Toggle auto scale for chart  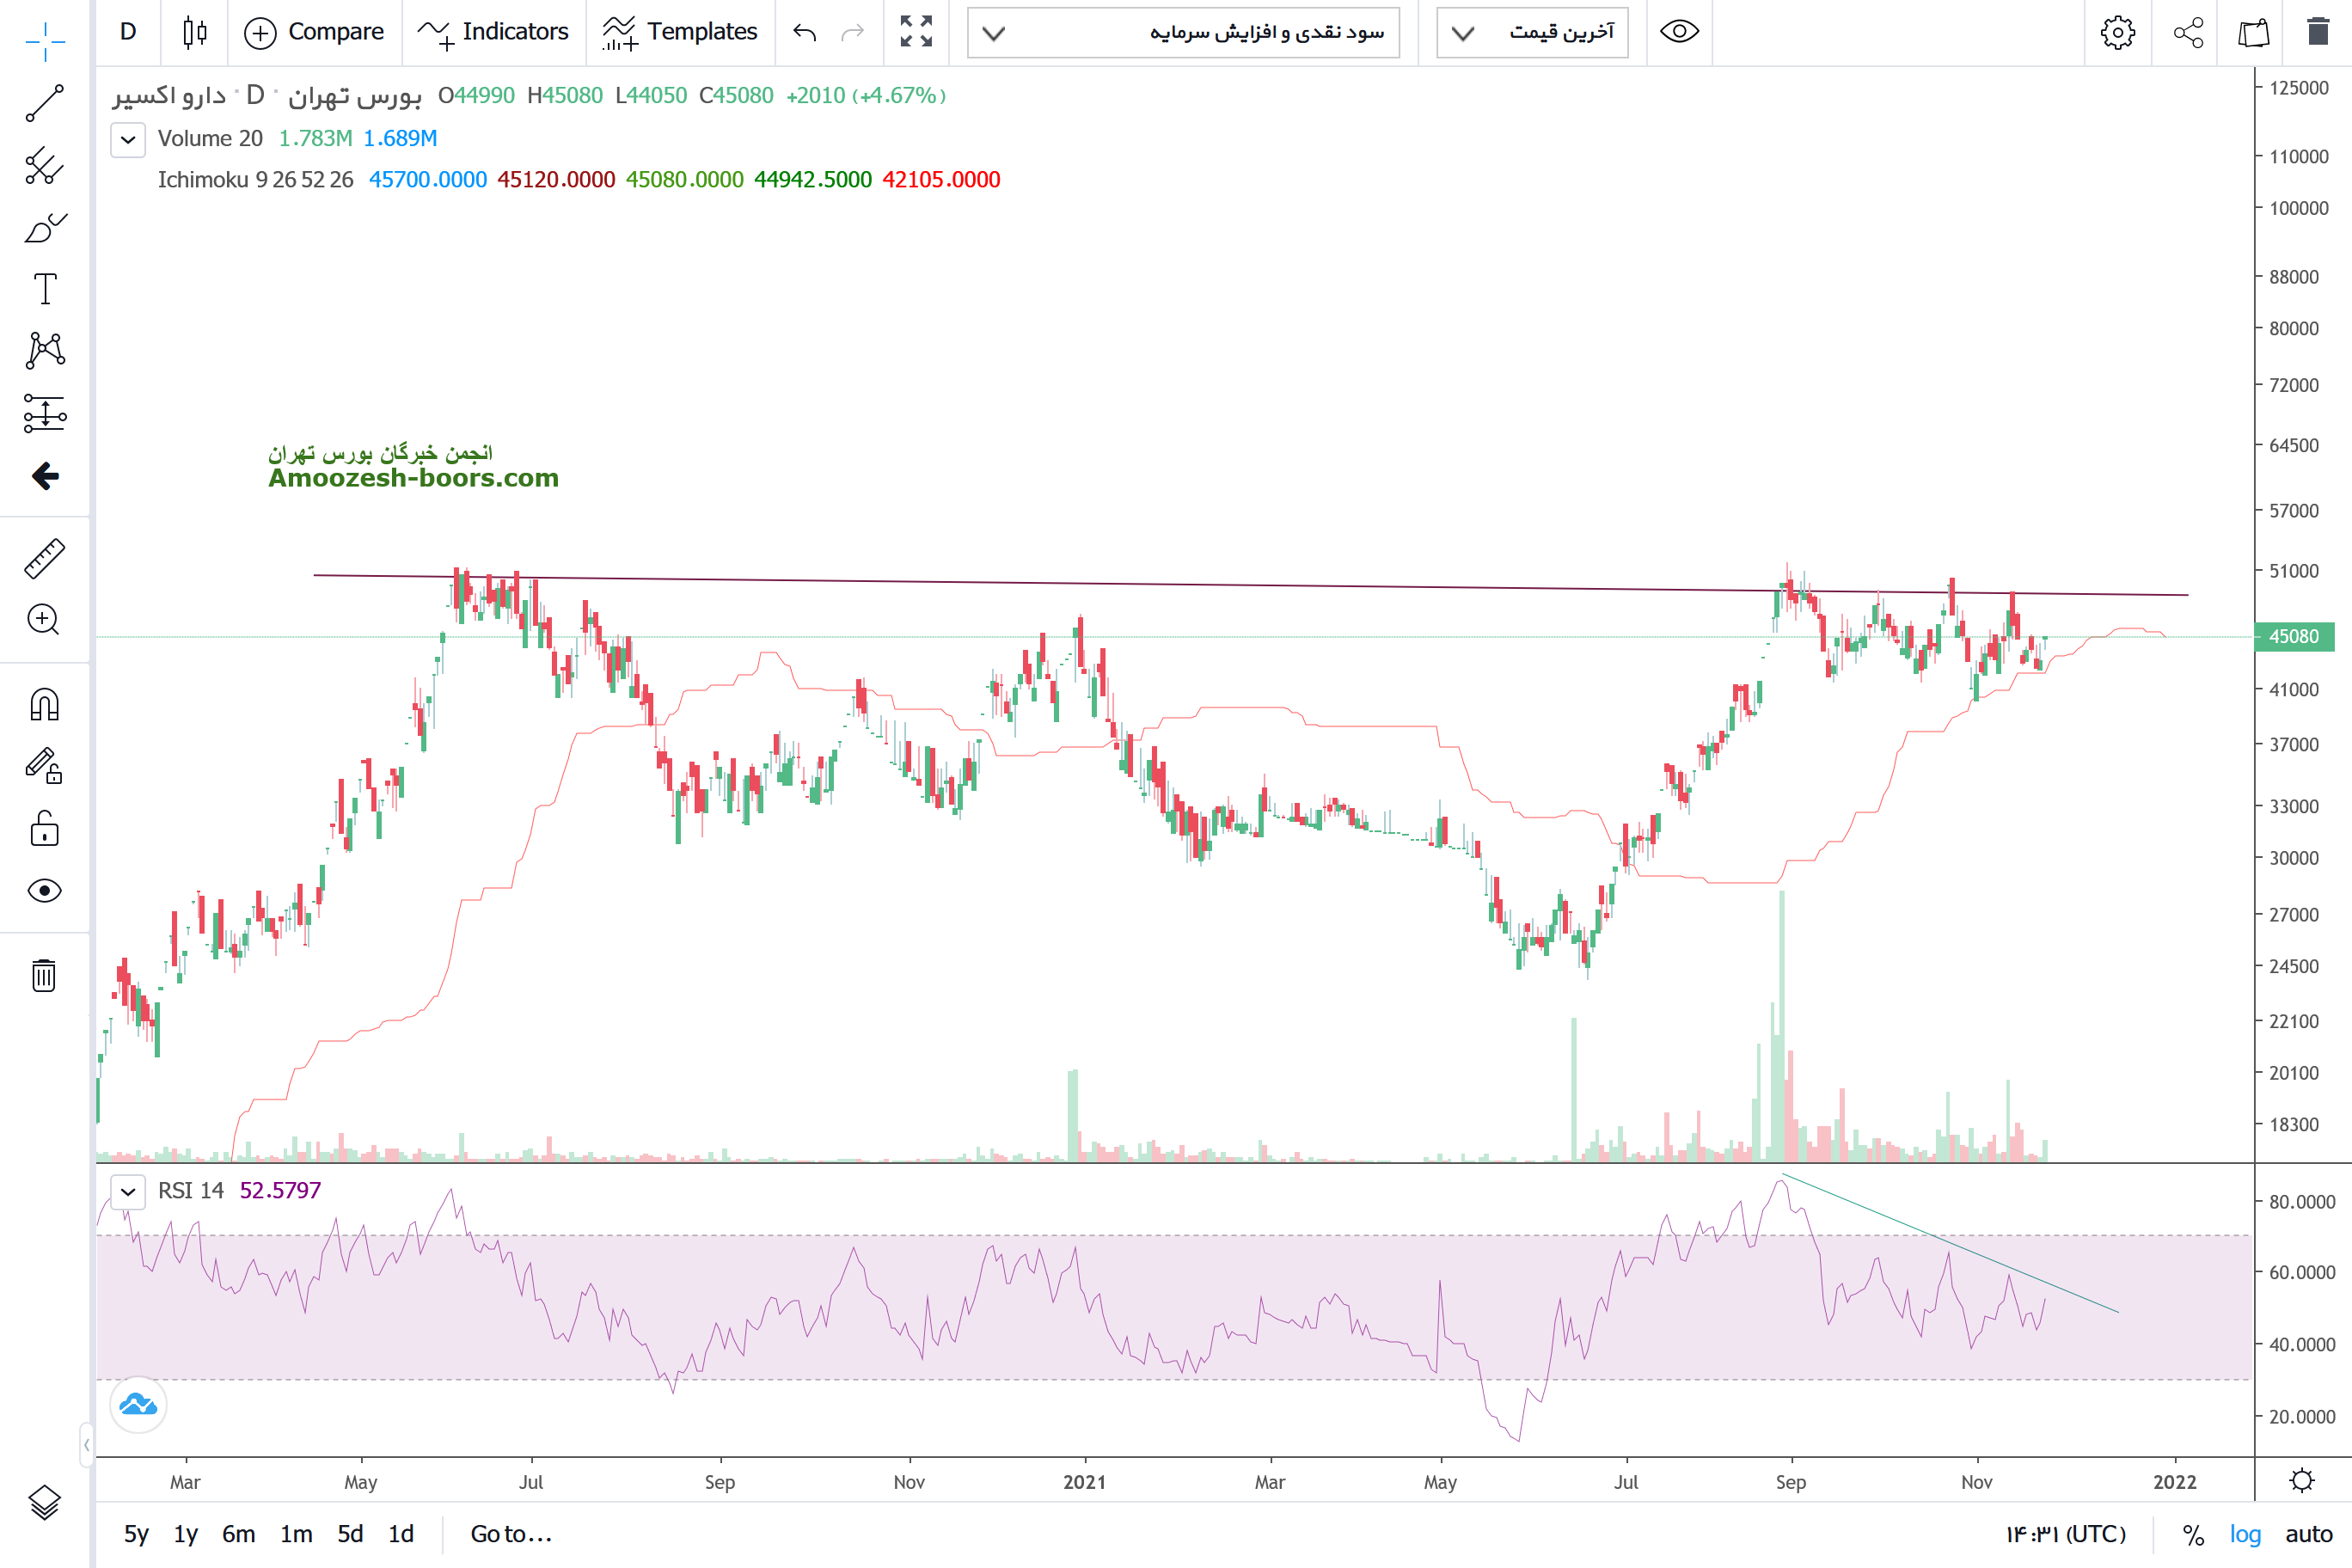(2308, 1534)
